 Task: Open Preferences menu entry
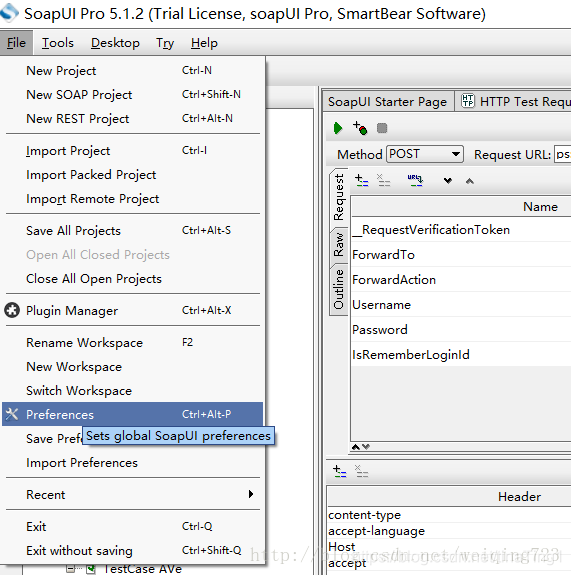tap(133, 414)
